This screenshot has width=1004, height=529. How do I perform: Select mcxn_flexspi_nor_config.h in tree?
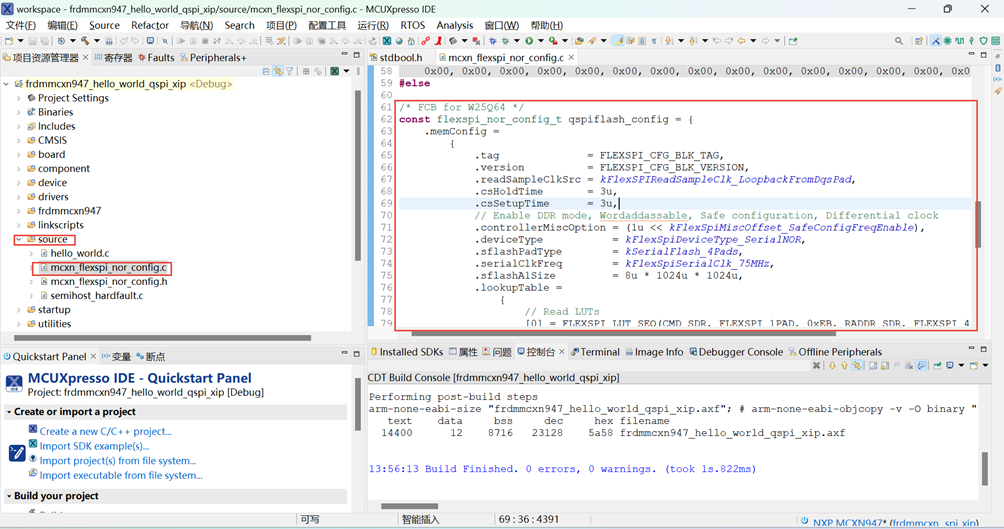click(109, 281)
